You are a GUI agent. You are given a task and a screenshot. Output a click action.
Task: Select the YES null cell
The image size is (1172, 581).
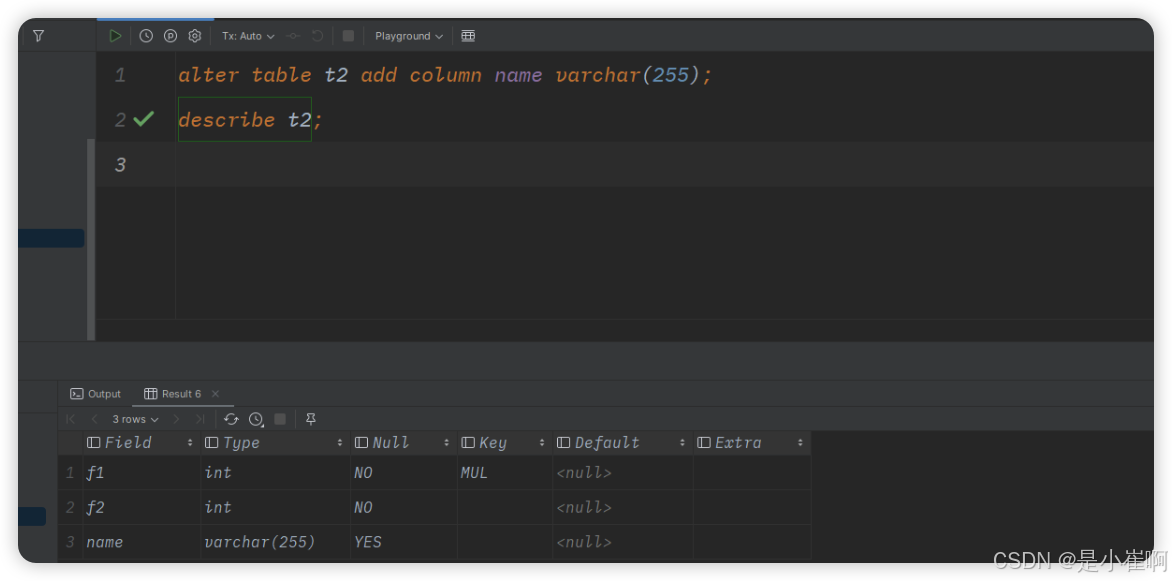pyautogui.click(x=404, y=542)
